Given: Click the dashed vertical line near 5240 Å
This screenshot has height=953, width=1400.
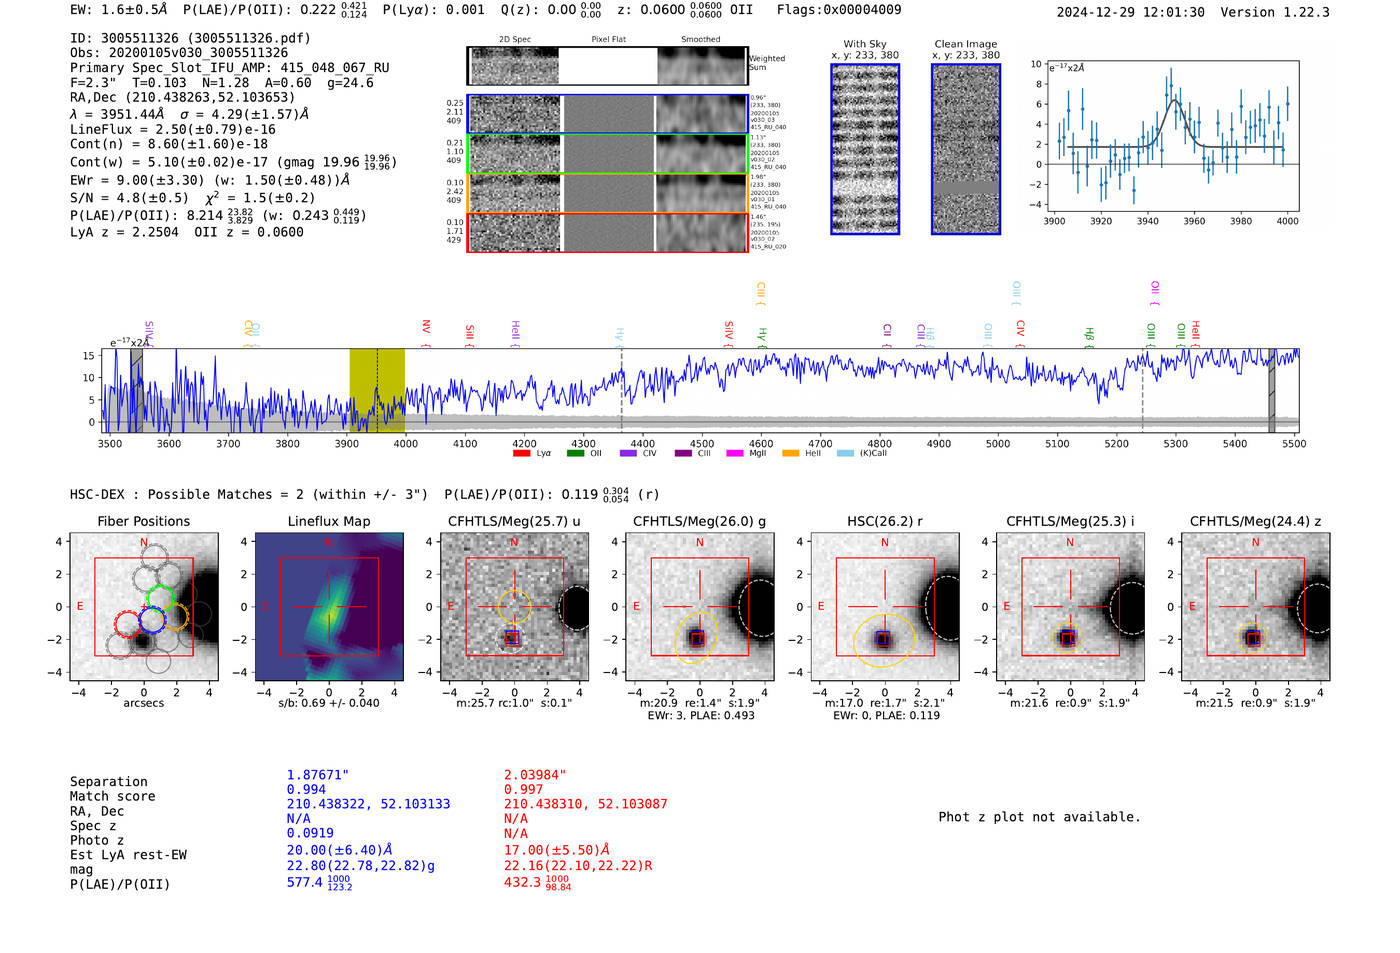Looking at the screenshot, I should click(1143, 390).
